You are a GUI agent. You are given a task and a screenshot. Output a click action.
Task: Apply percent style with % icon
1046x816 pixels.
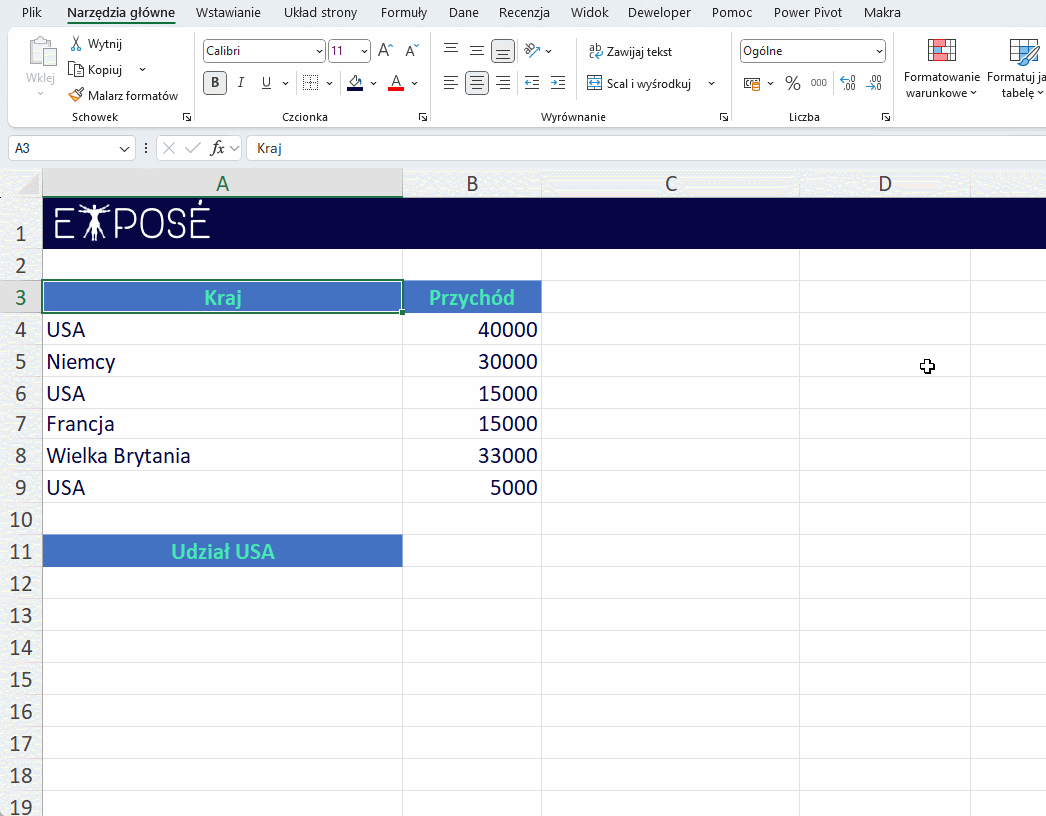tap(793, 83)
